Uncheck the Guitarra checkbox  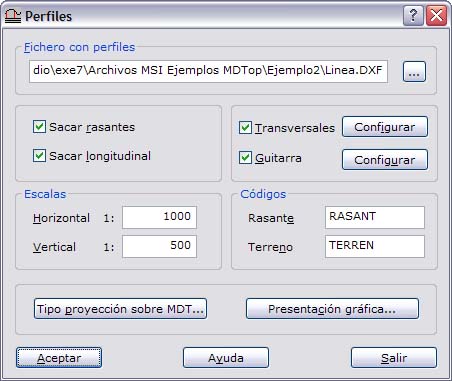[245, 158]
